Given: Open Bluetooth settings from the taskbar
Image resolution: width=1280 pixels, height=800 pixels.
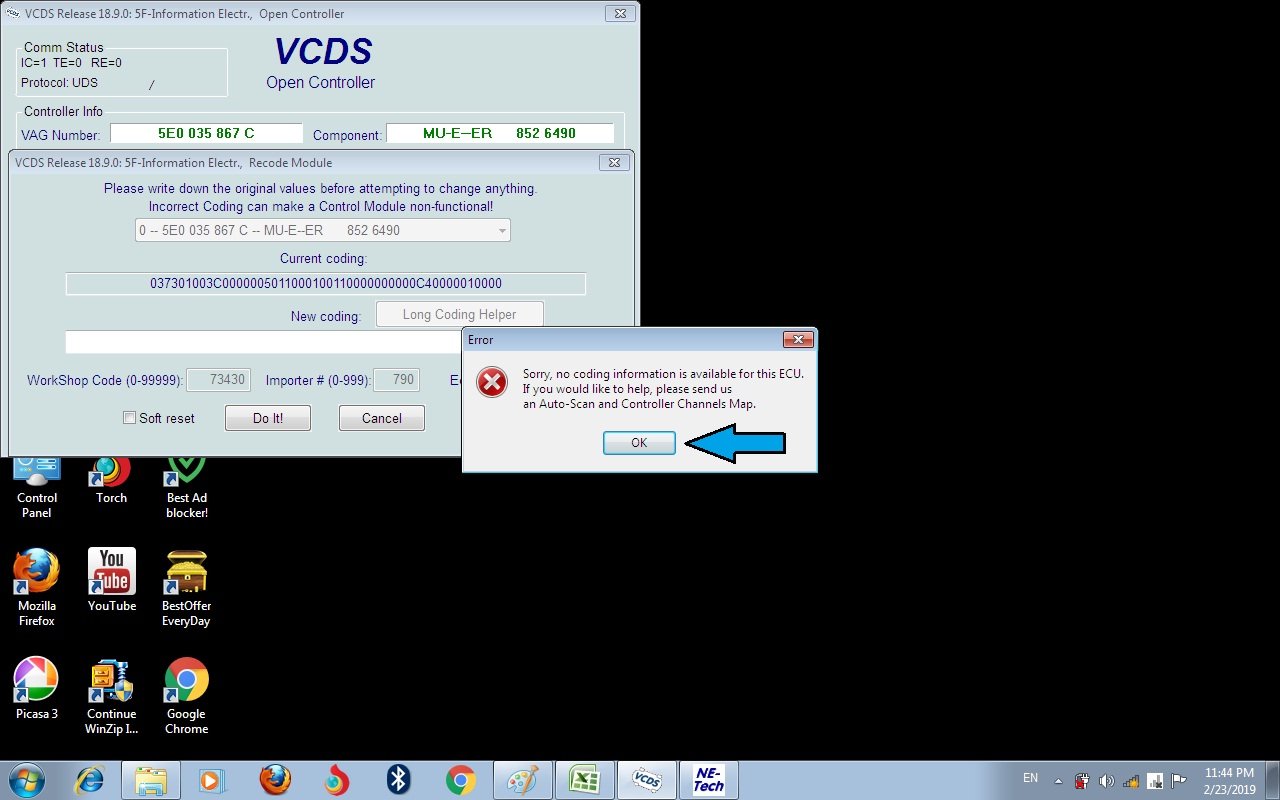Looking at the screenshot, I should [x=398, y=779].
